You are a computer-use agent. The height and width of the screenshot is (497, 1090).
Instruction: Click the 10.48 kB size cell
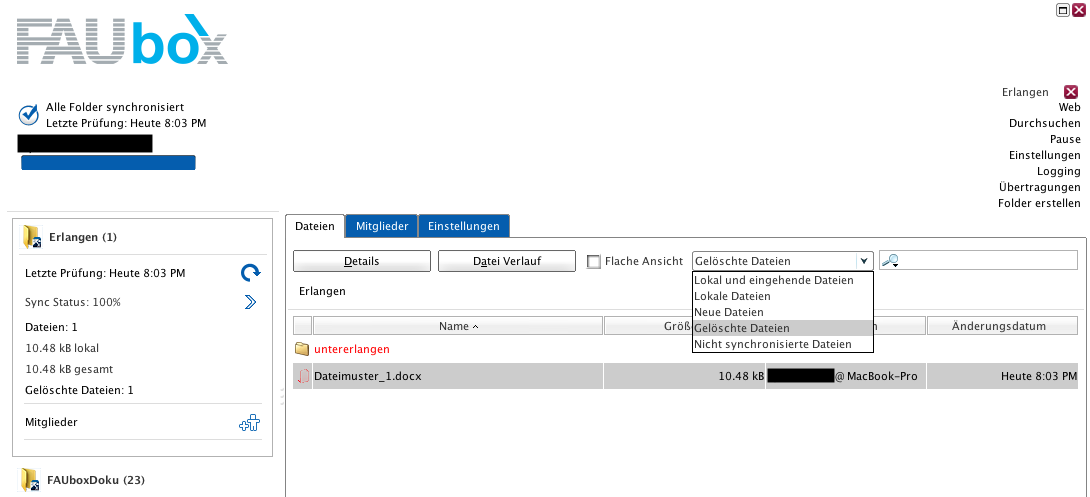[684, 376]
